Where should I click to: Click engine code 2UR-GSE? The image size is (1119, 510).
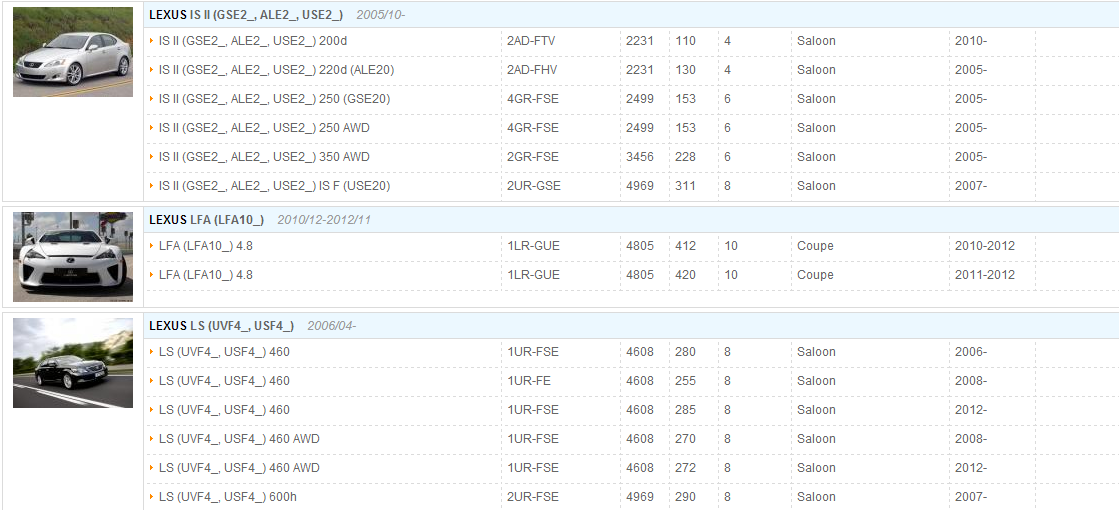[x=534, y=186]
